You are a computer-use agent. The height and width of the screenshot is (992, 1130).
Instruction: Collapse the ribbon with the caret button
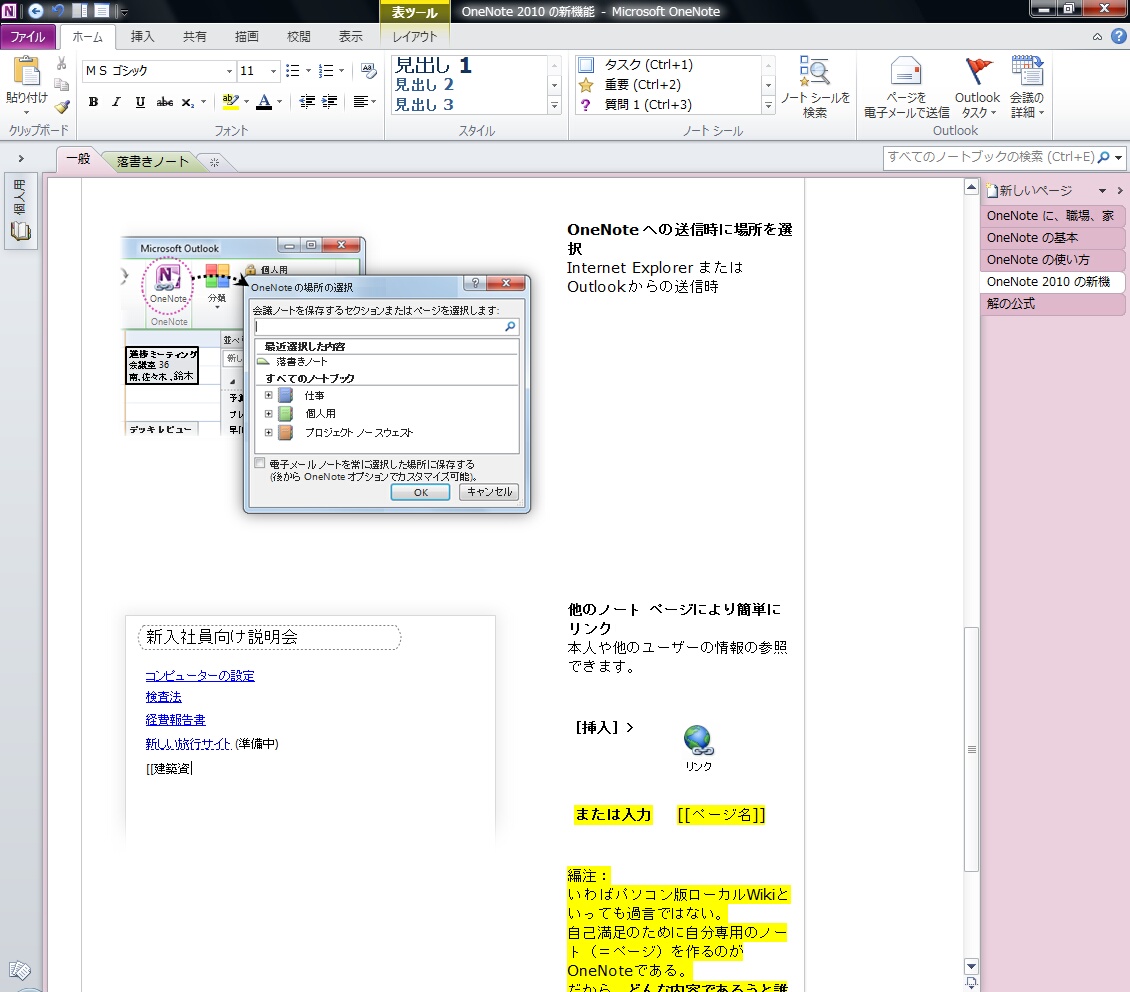pos(1097,37)
